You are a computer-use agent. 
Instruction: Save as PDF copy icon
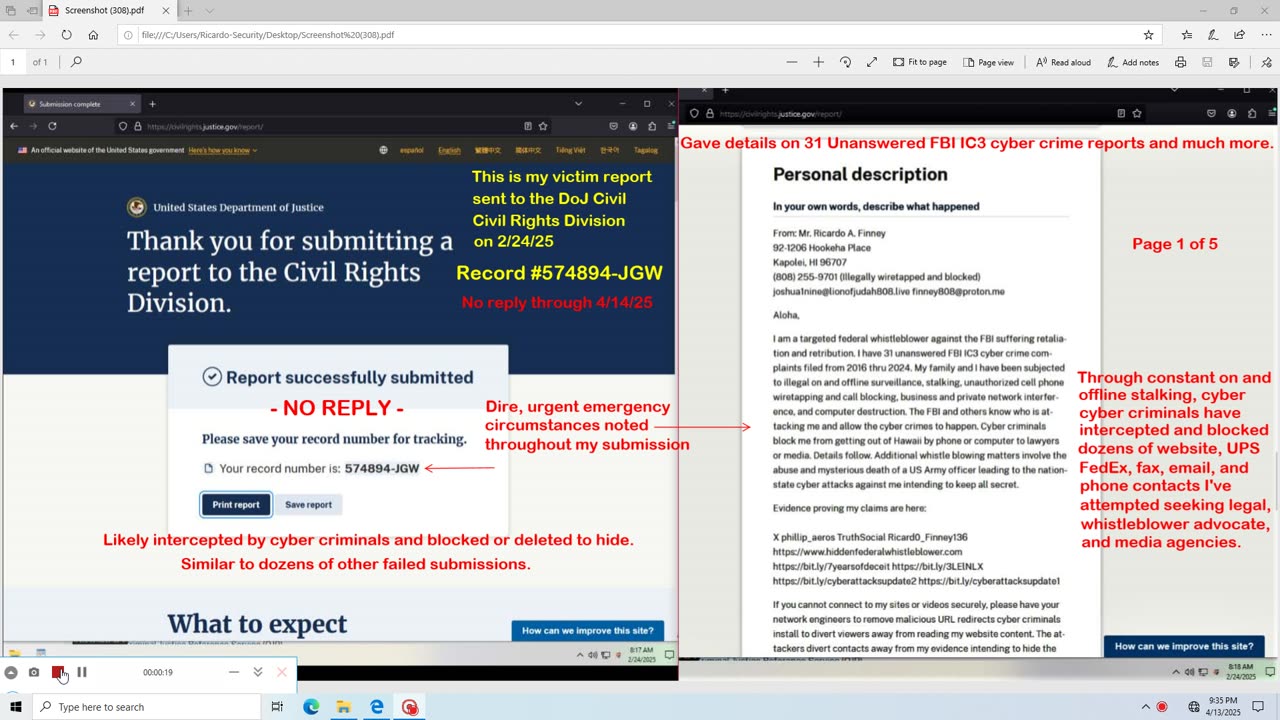(x=1234, y=62)
